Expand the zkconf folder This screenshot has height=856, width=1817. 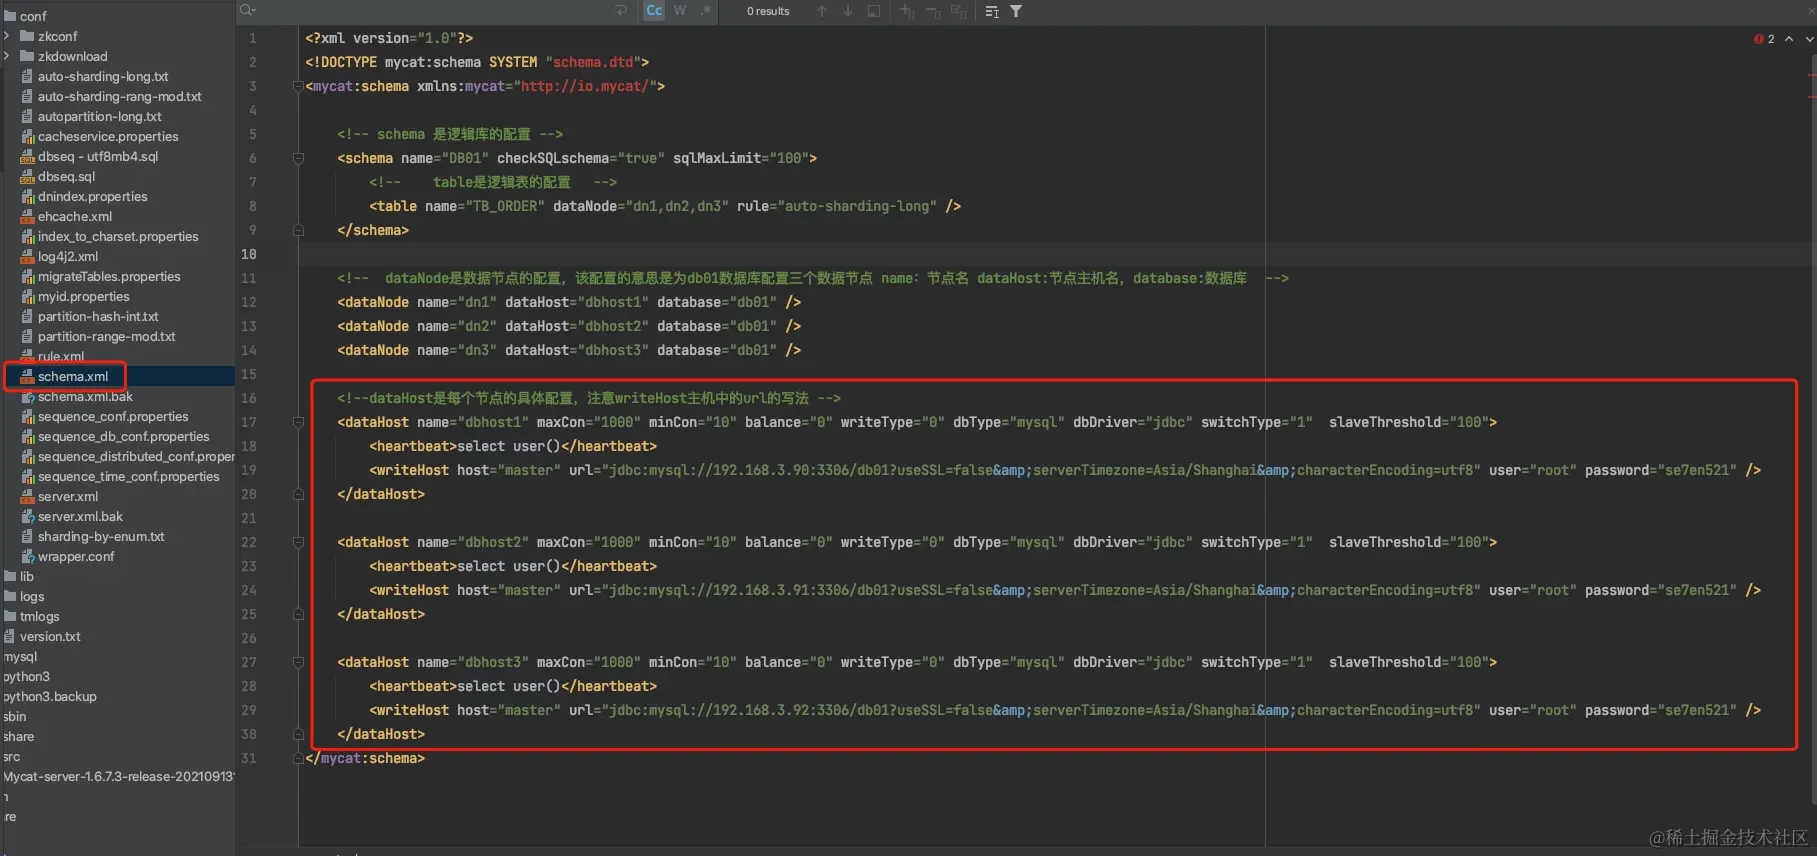point(7,36)
